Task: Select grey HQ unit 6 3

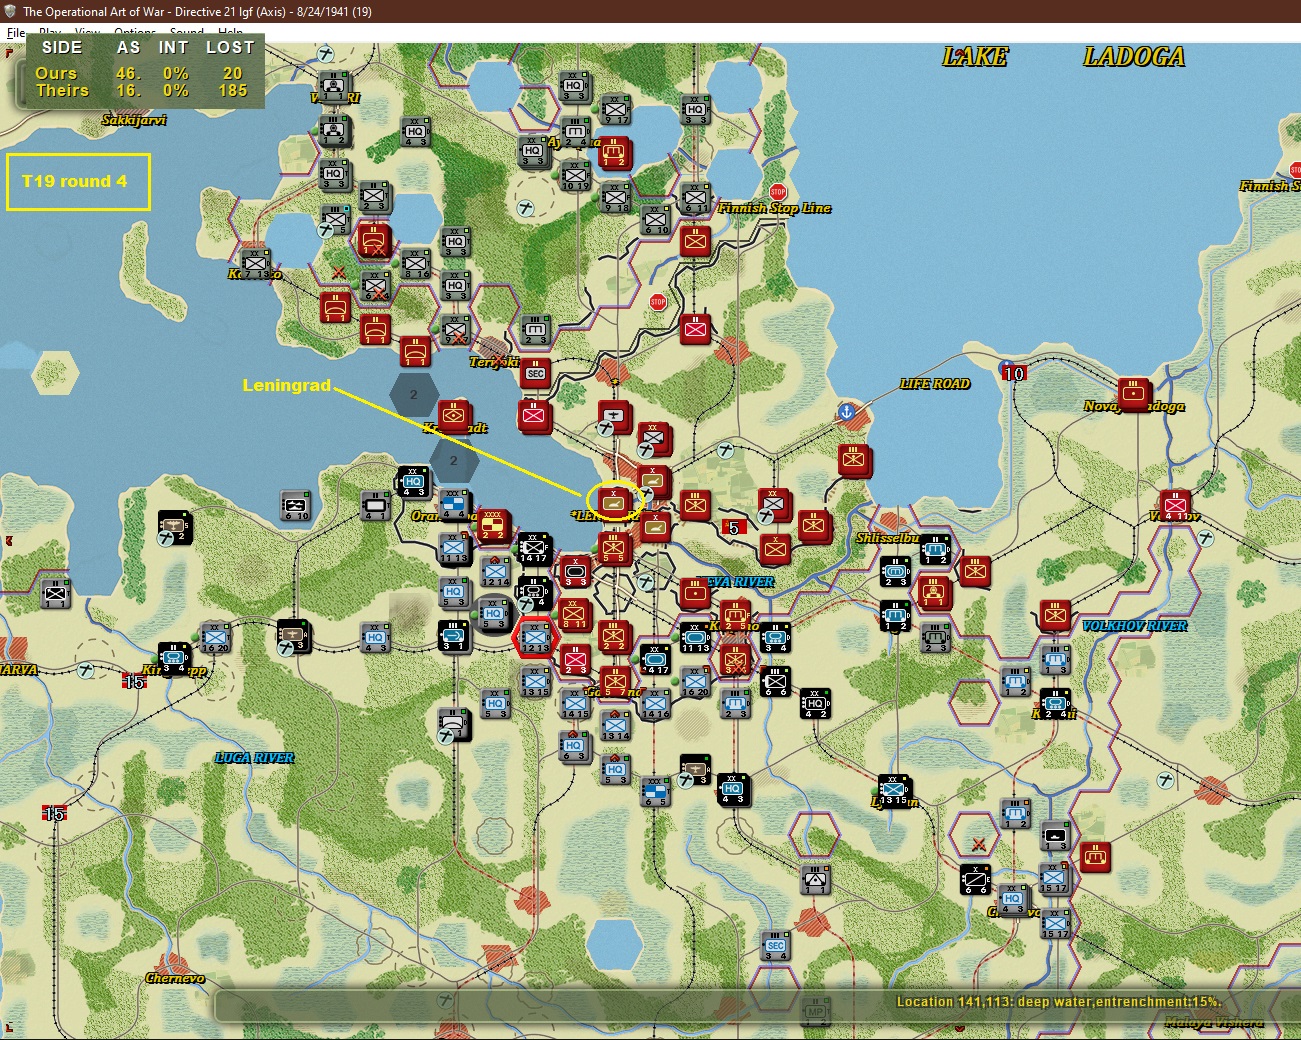Action: [573, 745]
